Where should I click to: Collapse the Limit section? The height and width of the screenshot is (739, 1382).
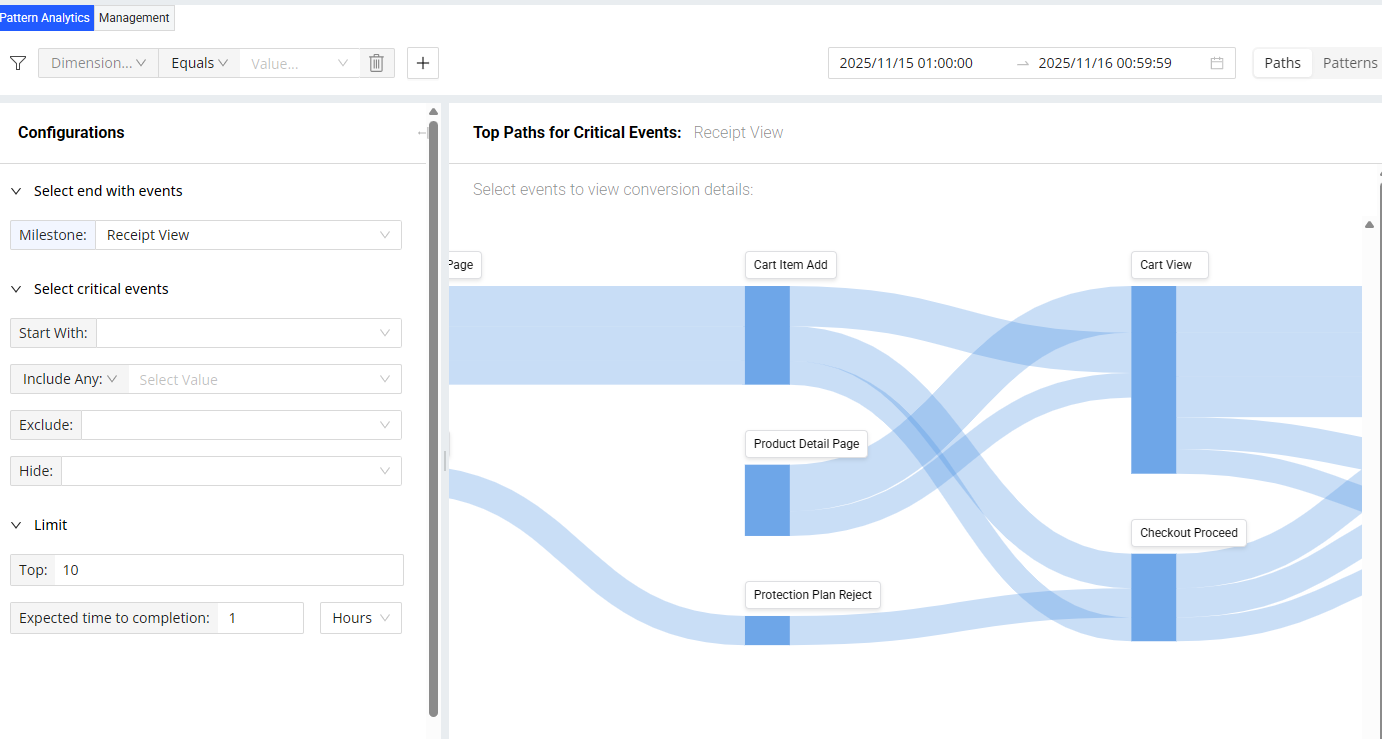[16, 525]
